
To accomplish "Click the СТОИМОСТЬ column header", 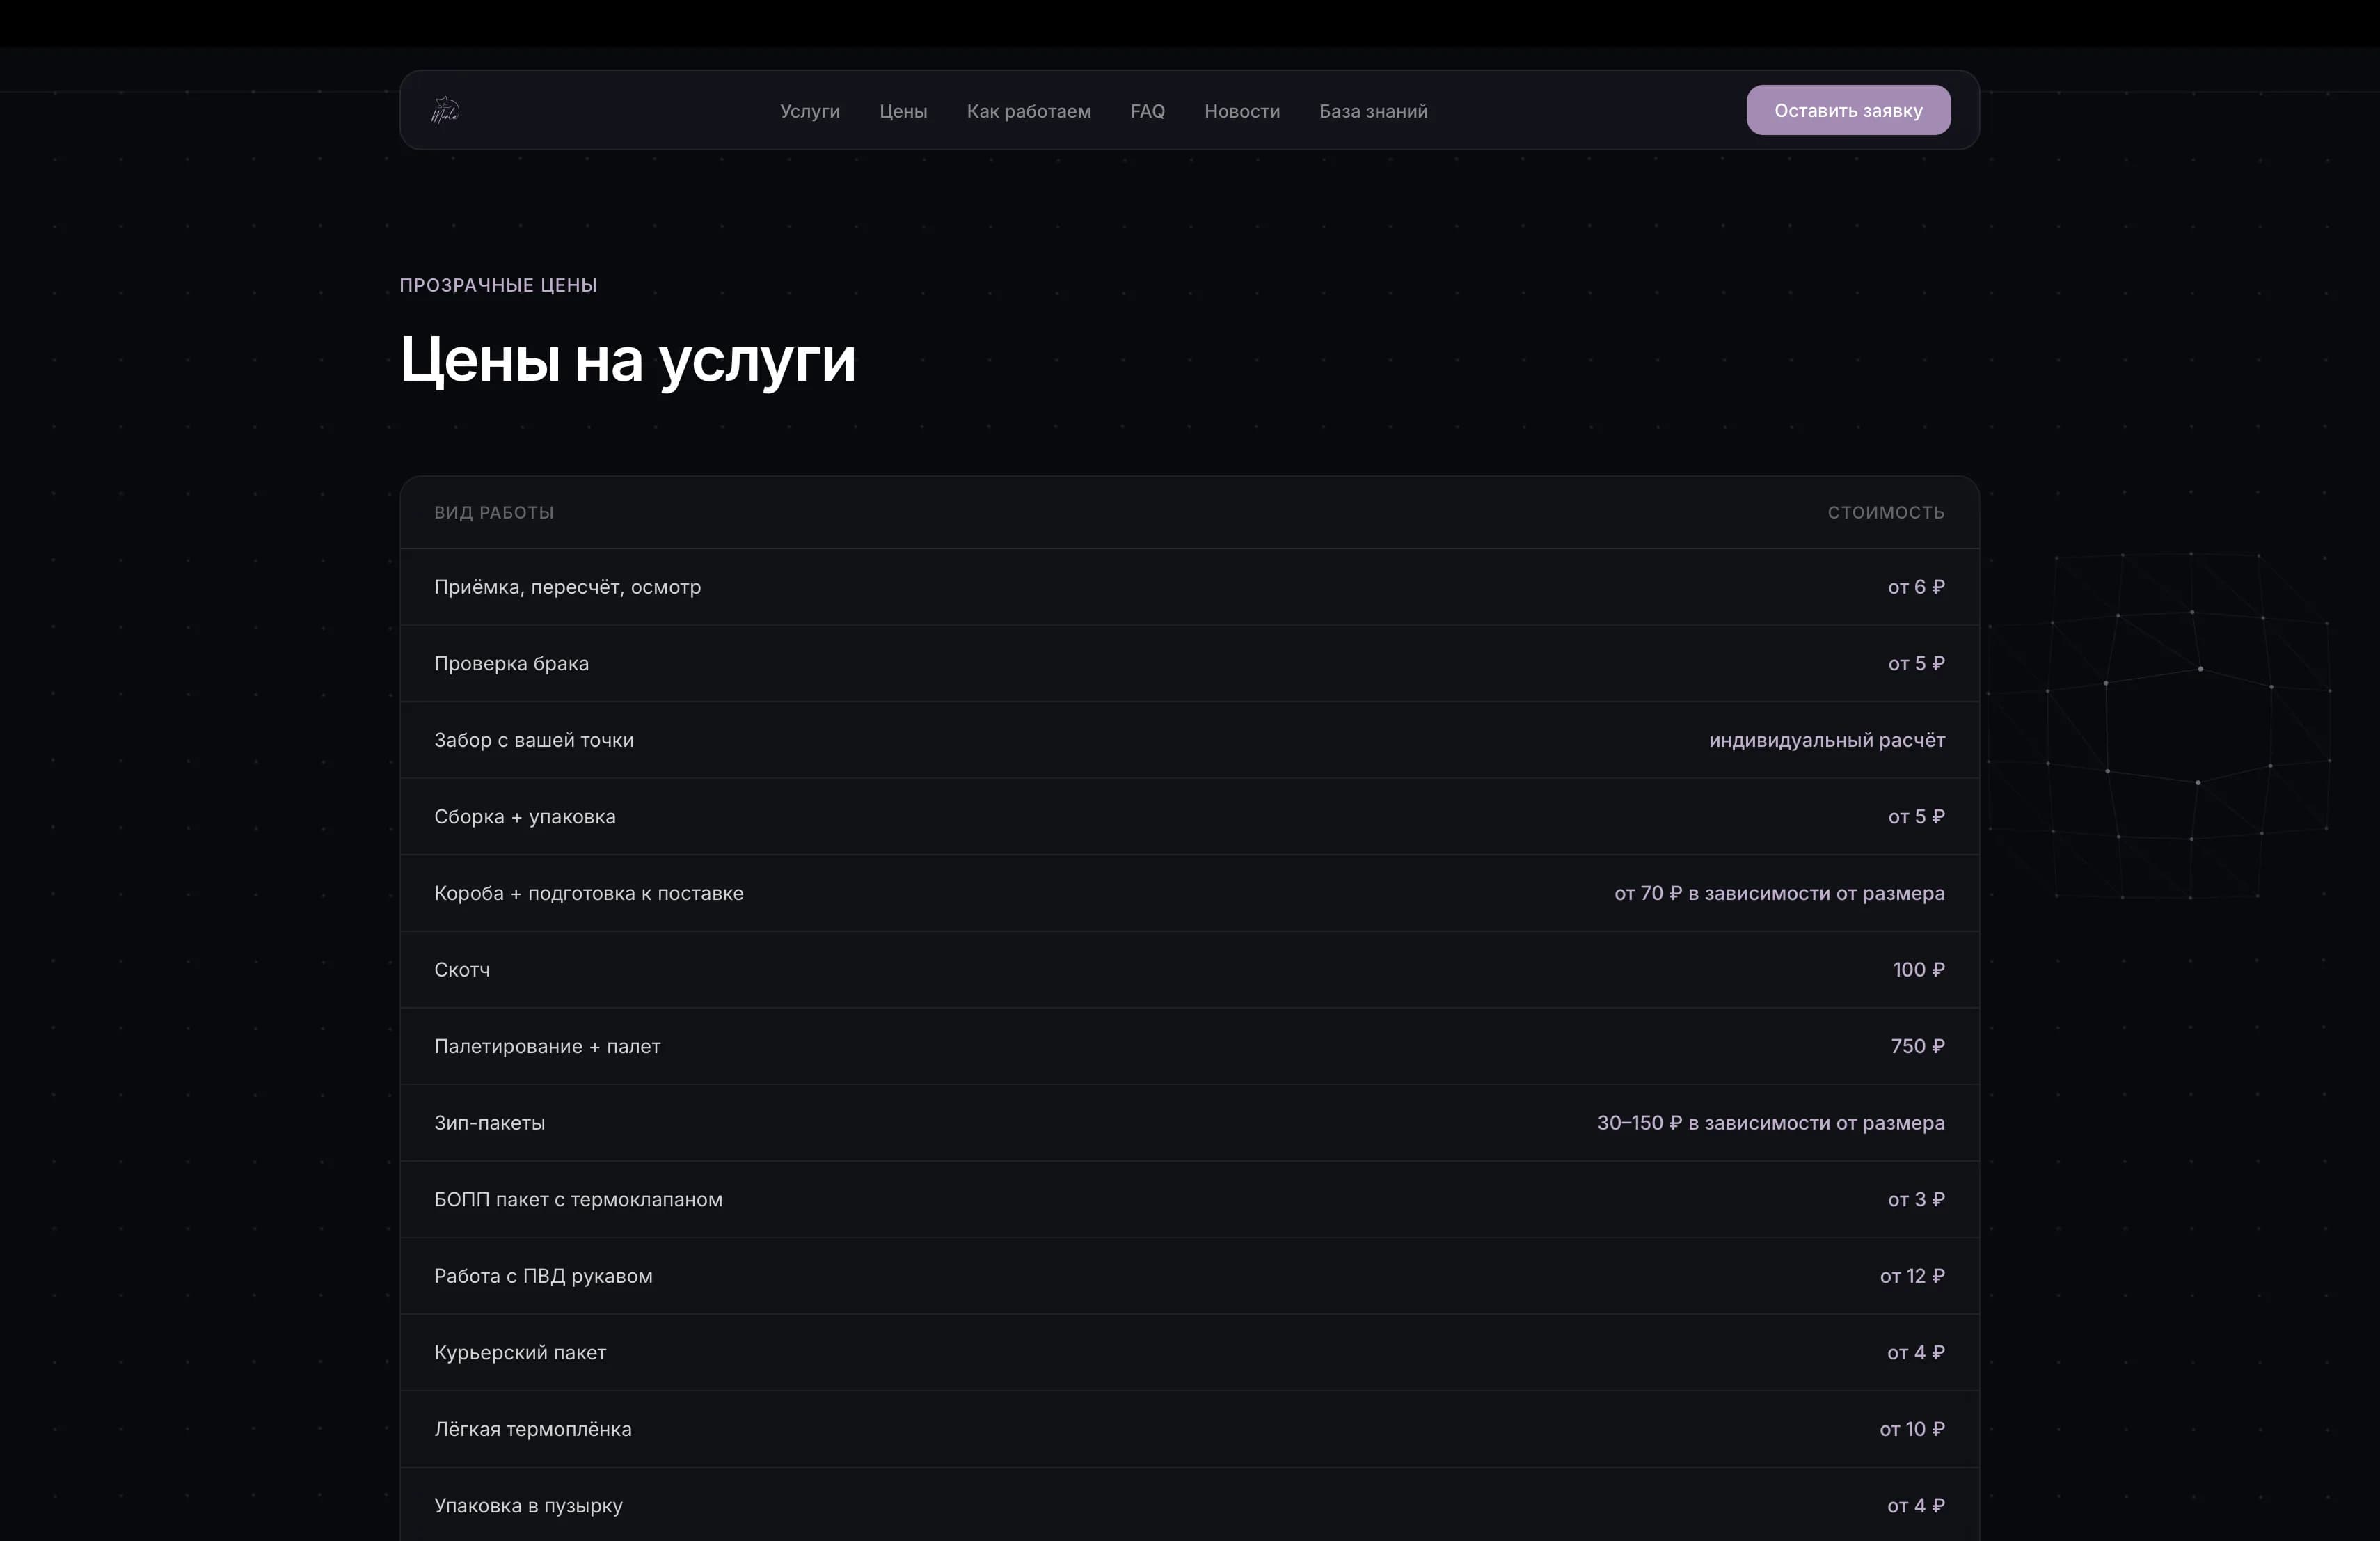I will [1886, 512].
